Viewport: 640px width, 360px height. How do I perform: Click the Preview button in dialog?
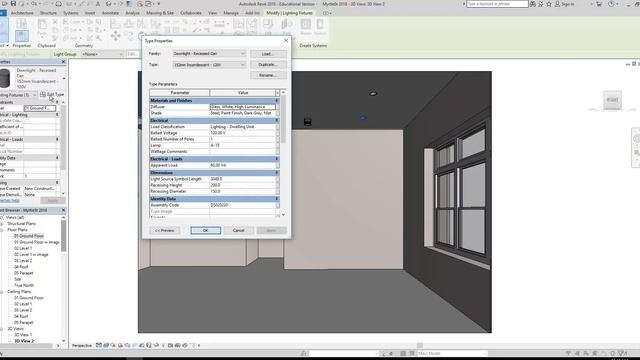coord(164,231)
